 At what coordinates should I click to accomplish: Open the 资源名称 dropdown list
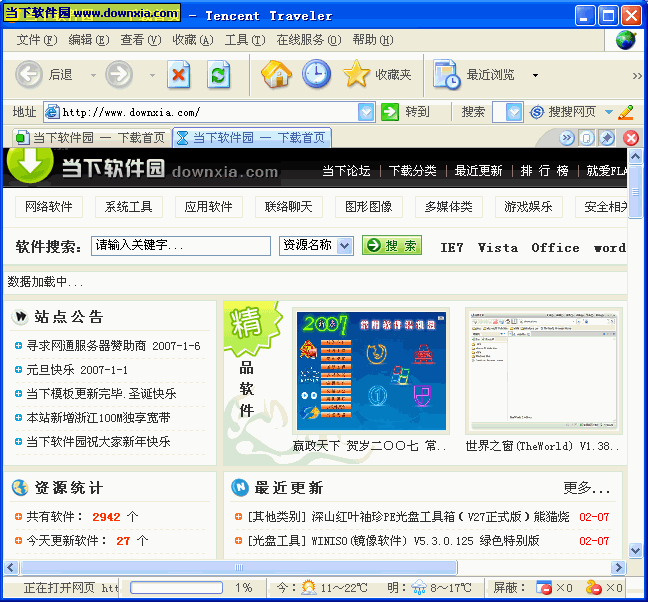pos(345,246)
